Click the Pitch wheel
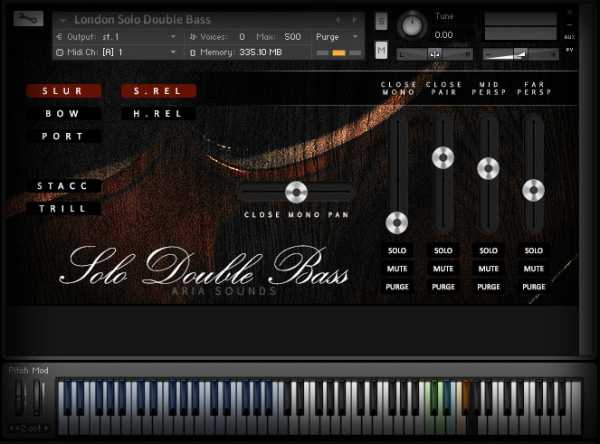 coord(20,398)
